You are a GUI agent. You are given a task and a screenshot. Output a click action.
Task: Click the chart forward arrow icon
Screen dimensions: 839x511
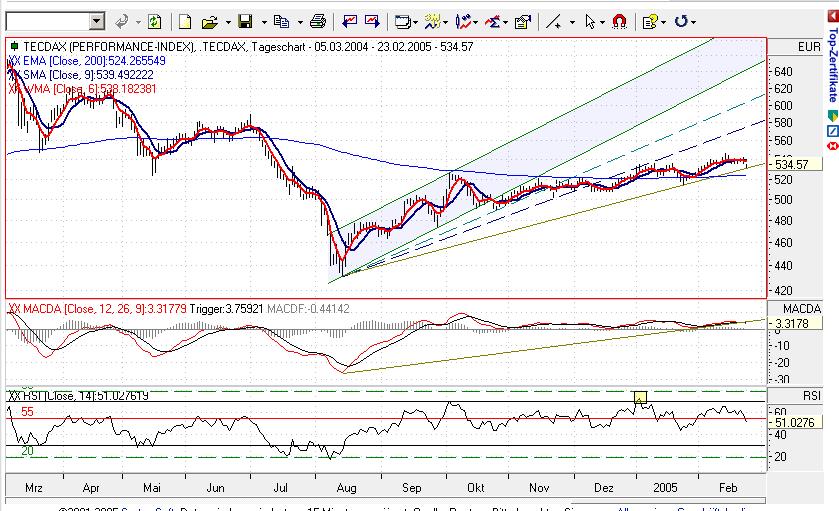click(372, 22)
